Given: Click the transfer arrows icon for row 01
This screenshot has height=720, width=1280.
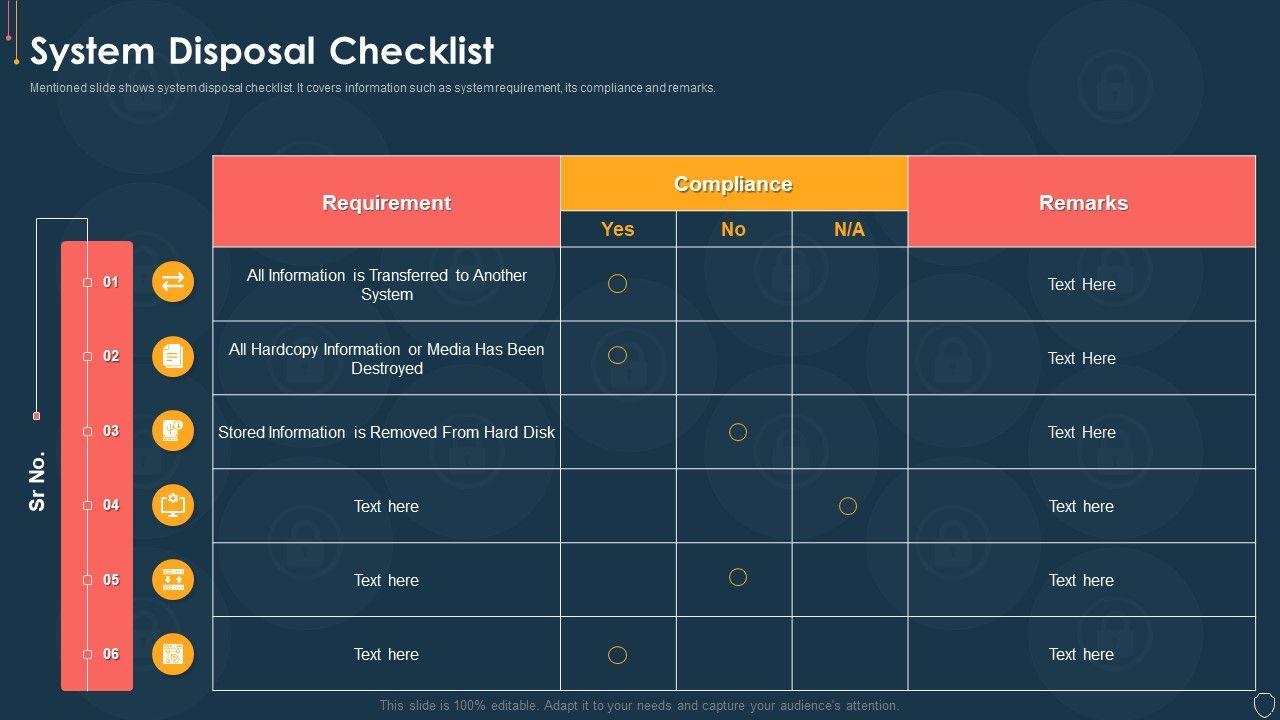Looking at the screenshot, I should [x=173, y=282].
